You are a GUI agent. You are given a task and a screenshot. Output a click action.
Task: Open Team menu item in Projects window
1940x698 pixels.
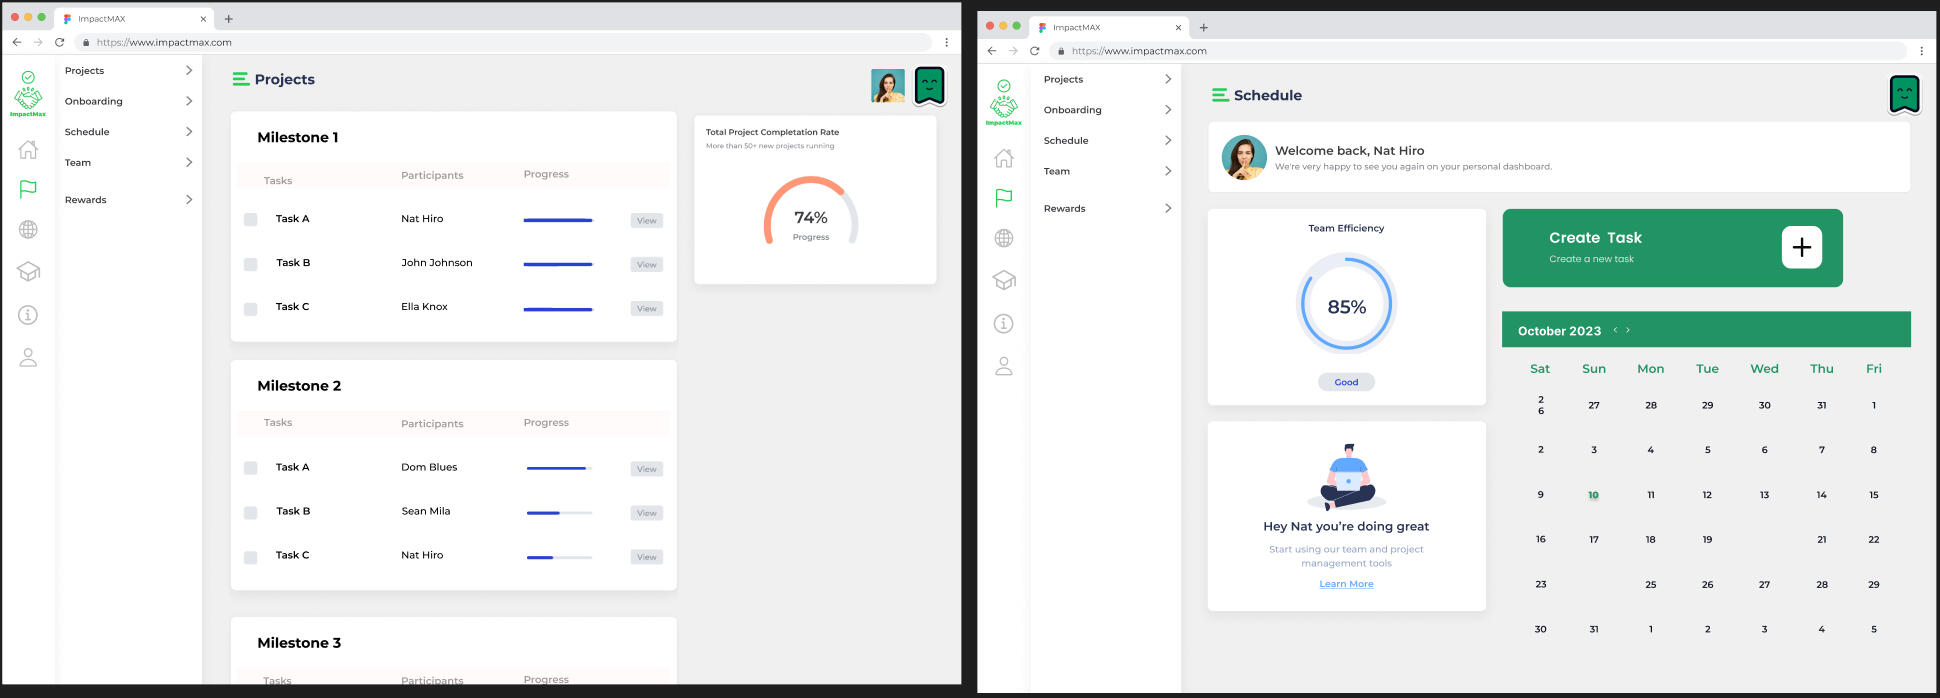coord(78,163)
